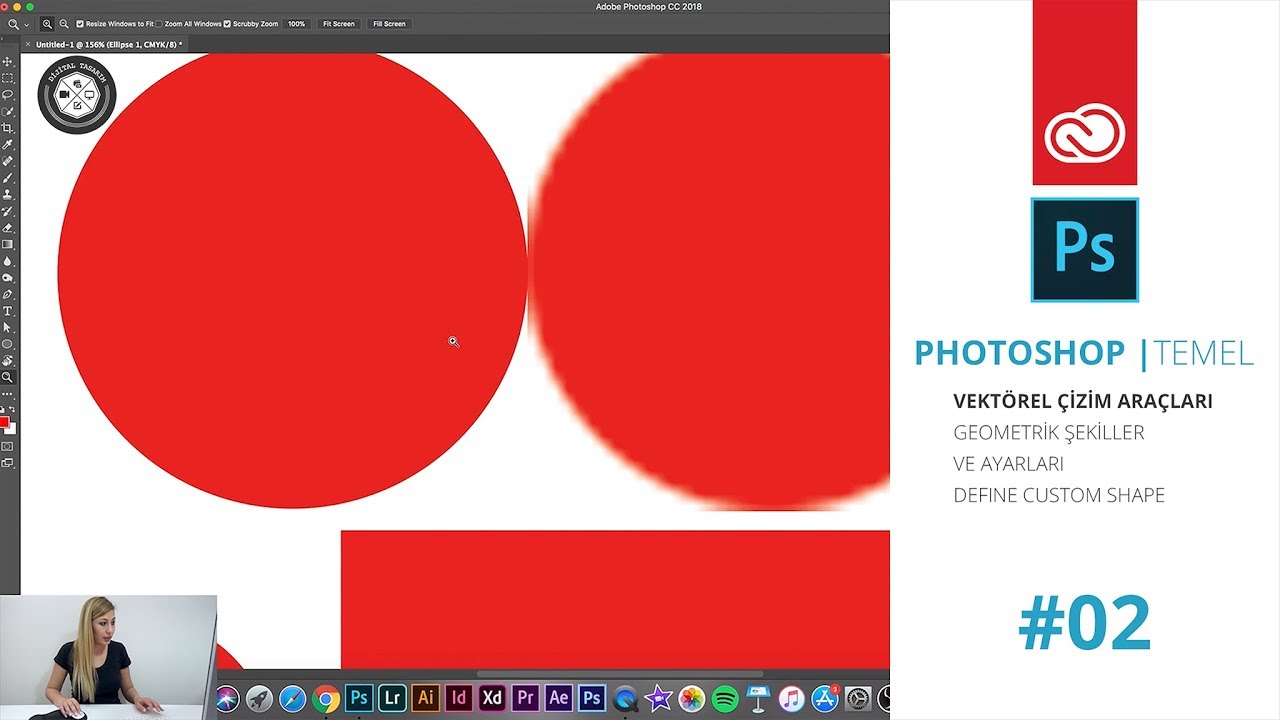Open Spotify from the dock
Image resolution: width=1280 pixels, height=720 pixels.
click(x=725, y=698)
